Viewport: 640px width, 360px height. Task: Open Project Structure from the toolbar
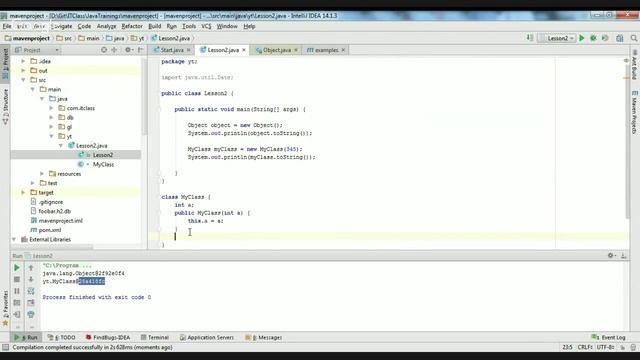(x=620, y=38)
